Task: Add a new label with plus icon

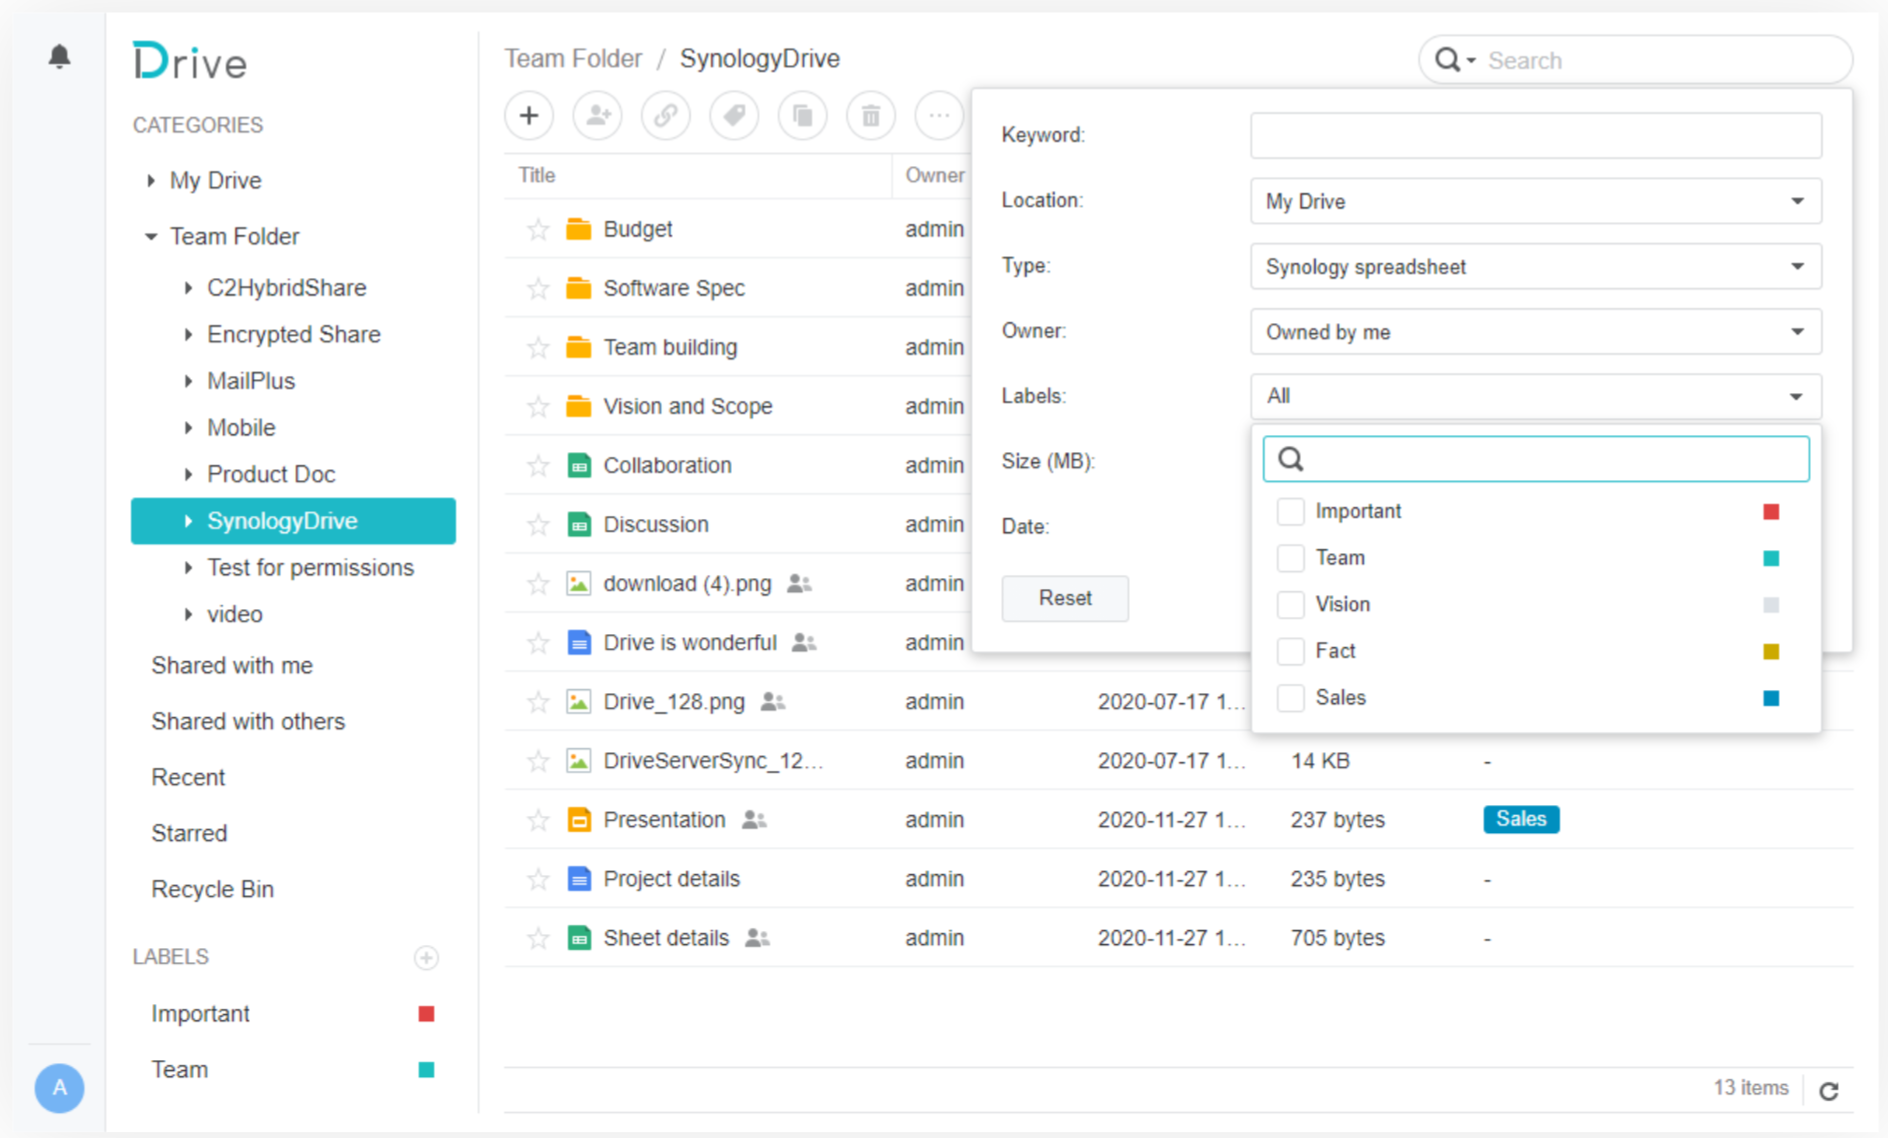Action: coord(426,958)
